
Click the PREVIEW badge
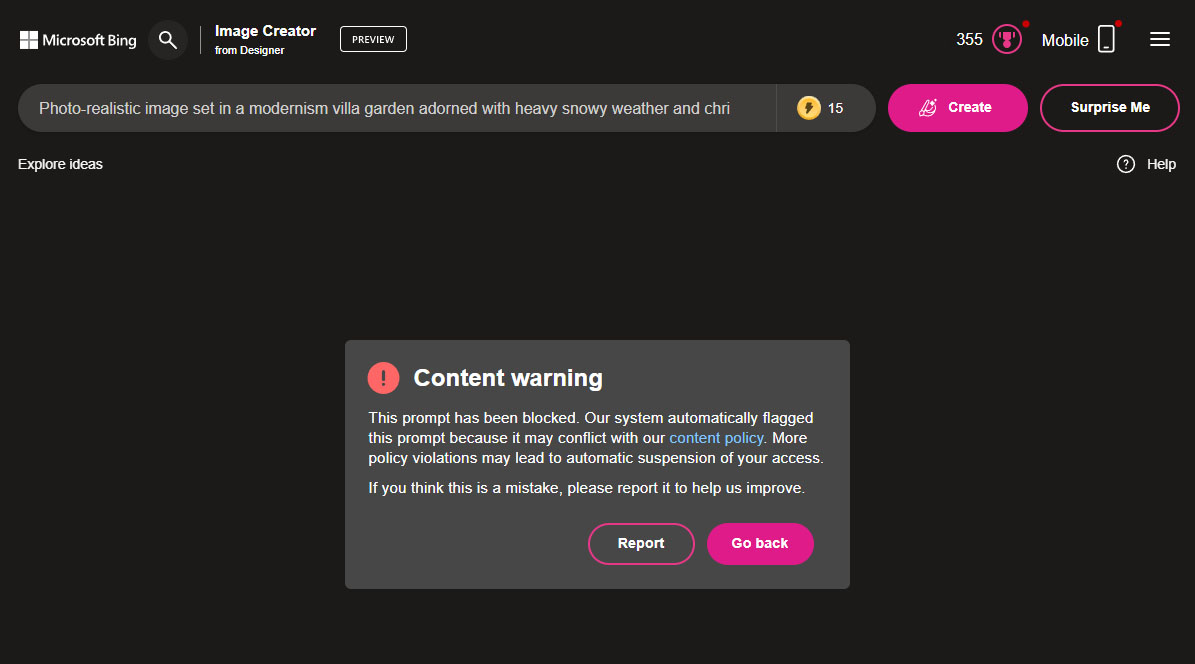pos(373,40)
